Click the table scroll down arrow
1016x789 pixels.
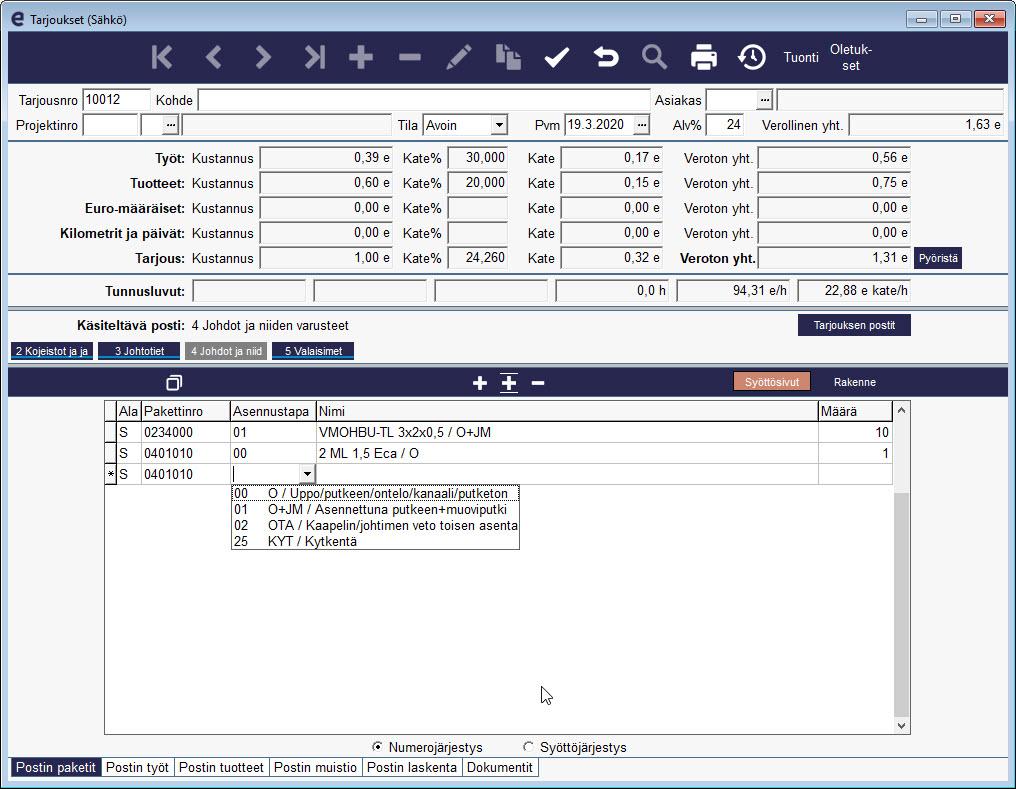pyautogui.click(x=901, y=726)
